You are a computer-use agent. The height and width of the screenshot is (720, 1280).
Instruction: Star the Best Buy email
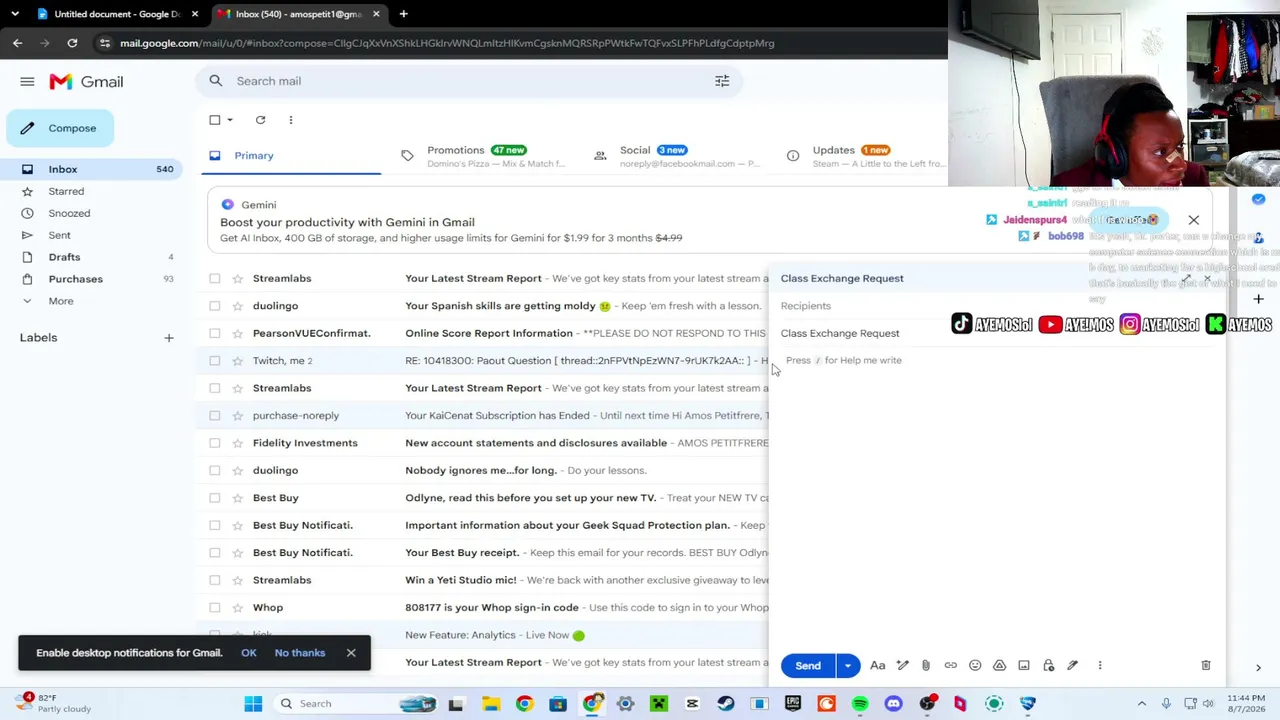click(238, 498)
